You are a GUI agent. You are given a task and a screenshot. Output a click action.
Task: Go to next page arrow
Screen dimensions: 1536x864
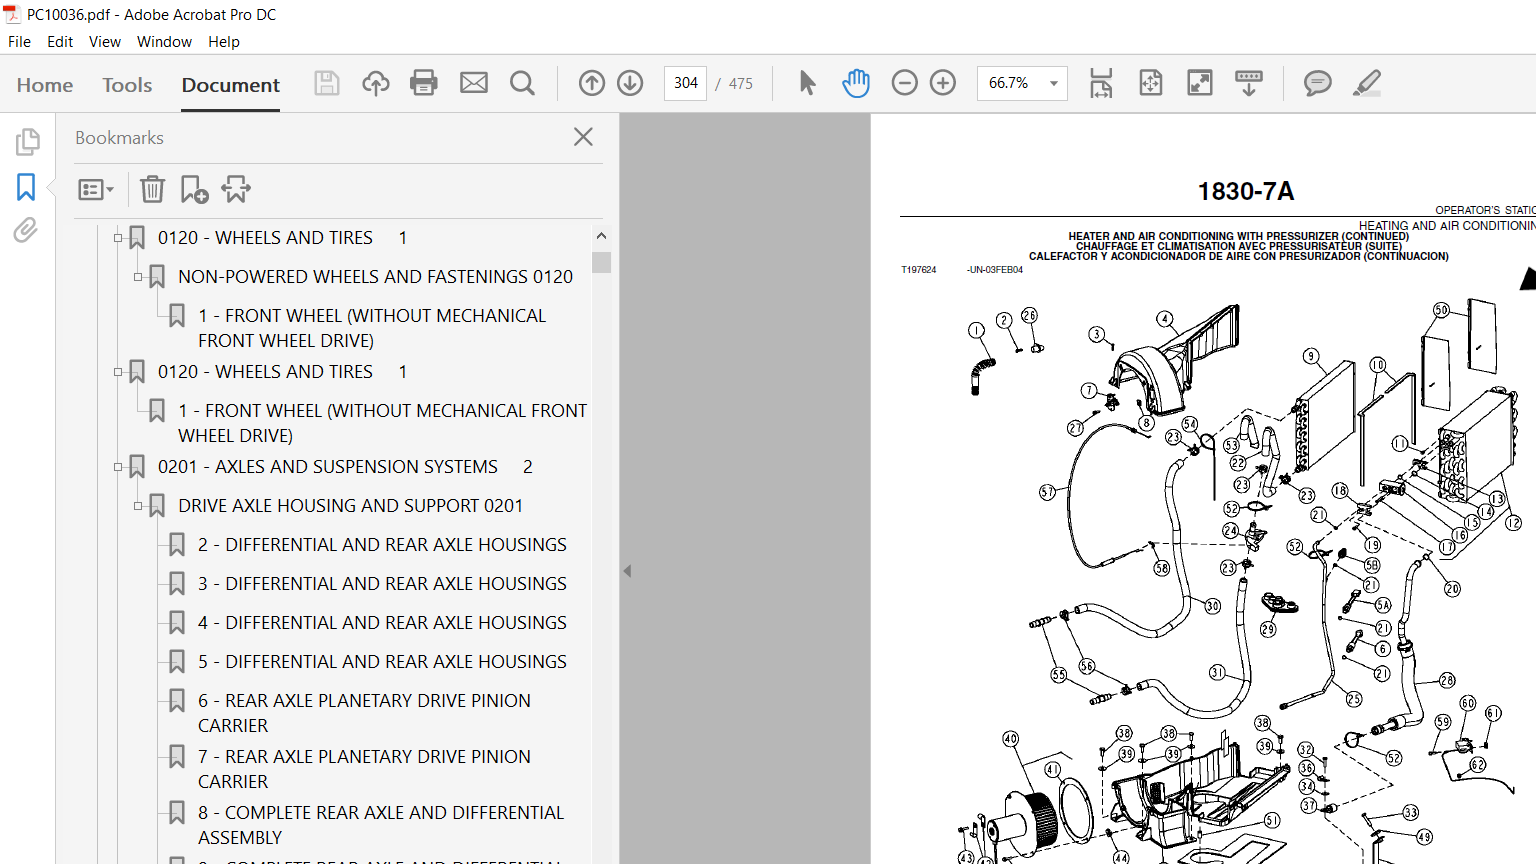coord(630,83)
